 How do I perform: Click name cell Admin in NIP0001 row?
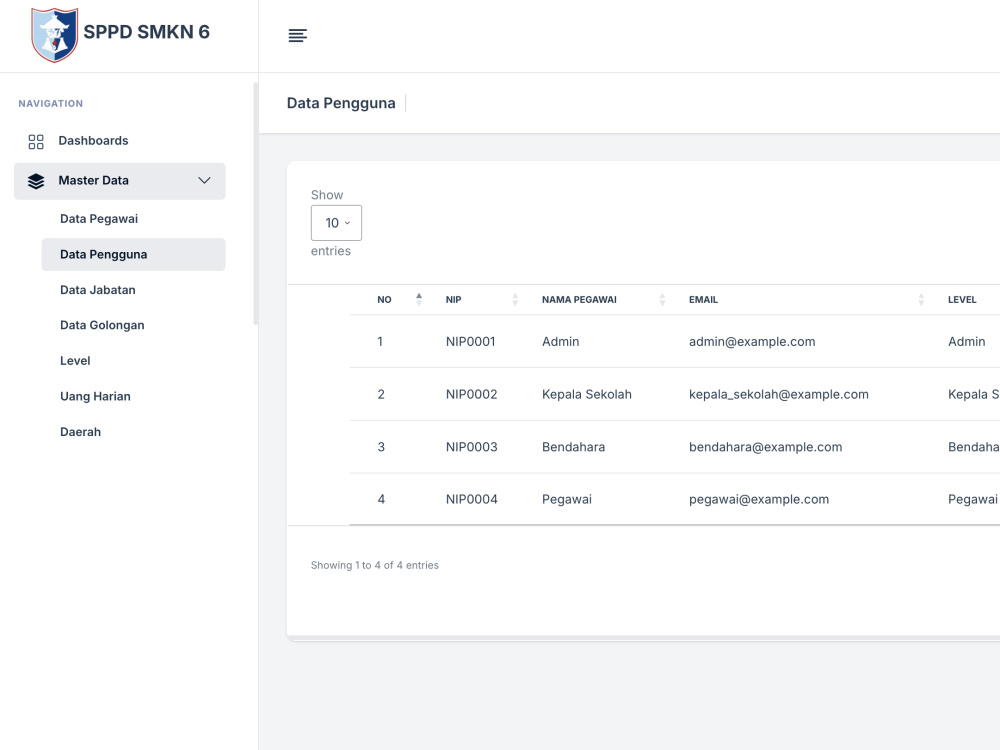(x=561, y=342)
